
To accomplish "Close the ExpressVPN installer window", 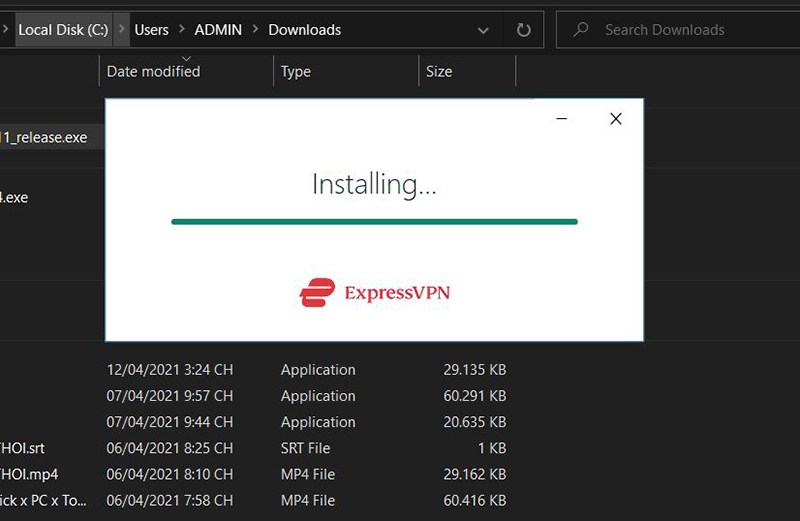I will tap(616, 119).
